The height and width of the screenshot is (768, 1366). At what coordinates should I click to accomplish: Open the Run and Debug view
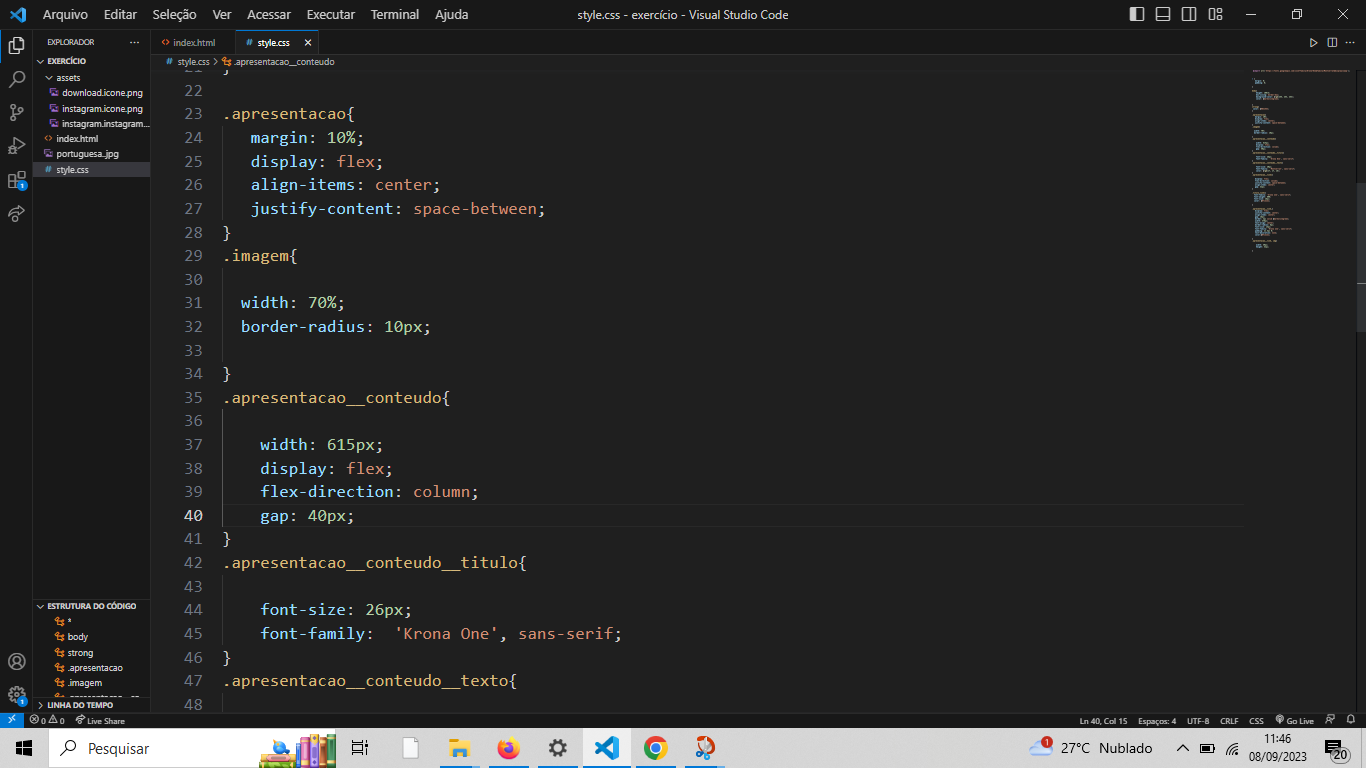(16, 146)
